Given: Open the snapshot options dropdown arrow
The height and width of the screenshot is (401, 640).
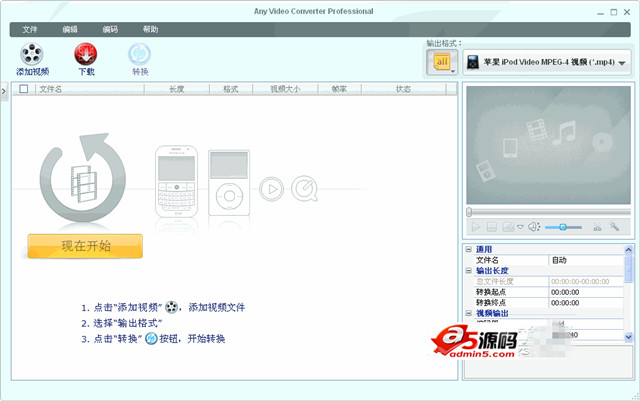Looking at the screenshot, I should click(520, 227).
